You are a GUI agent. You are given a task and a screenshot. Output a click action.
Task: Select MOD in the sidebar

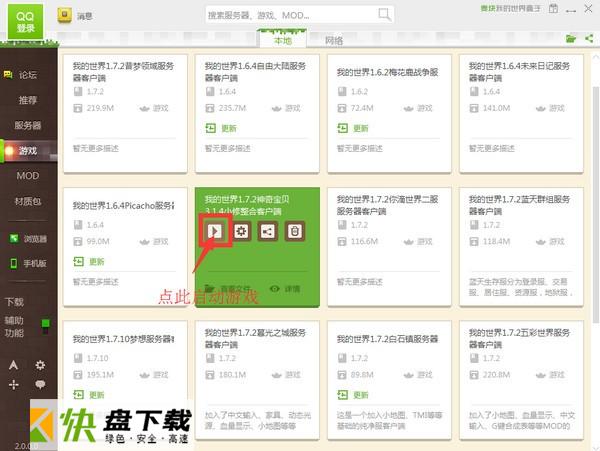click(x=28, y=176)
